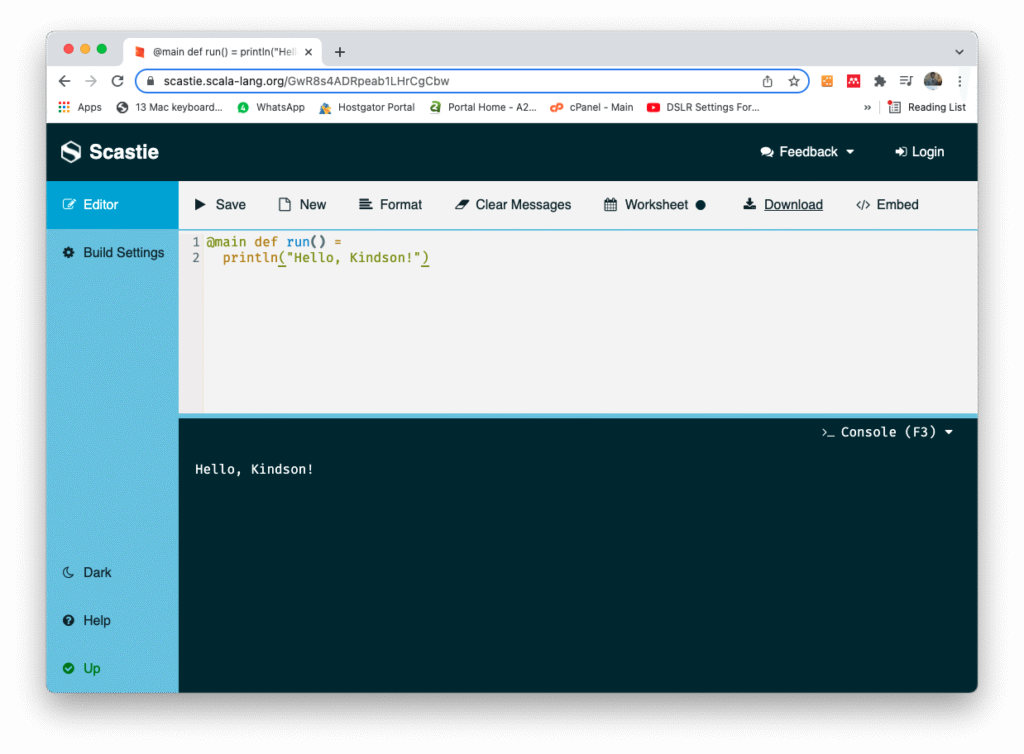The image size is (1024, 754).
Task: Open the Chrome extensions puzzle menu
Action: click(879, 81)
